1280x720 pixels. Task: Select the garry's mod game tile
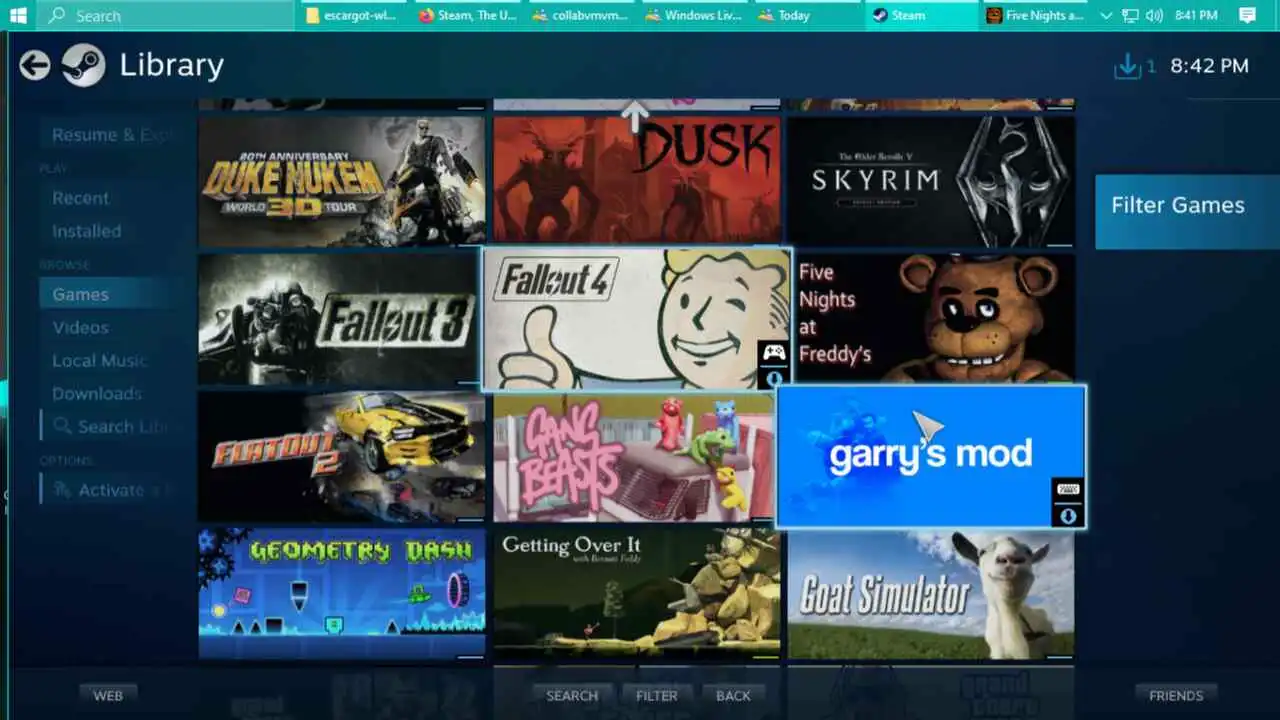[x=931, y=457]
